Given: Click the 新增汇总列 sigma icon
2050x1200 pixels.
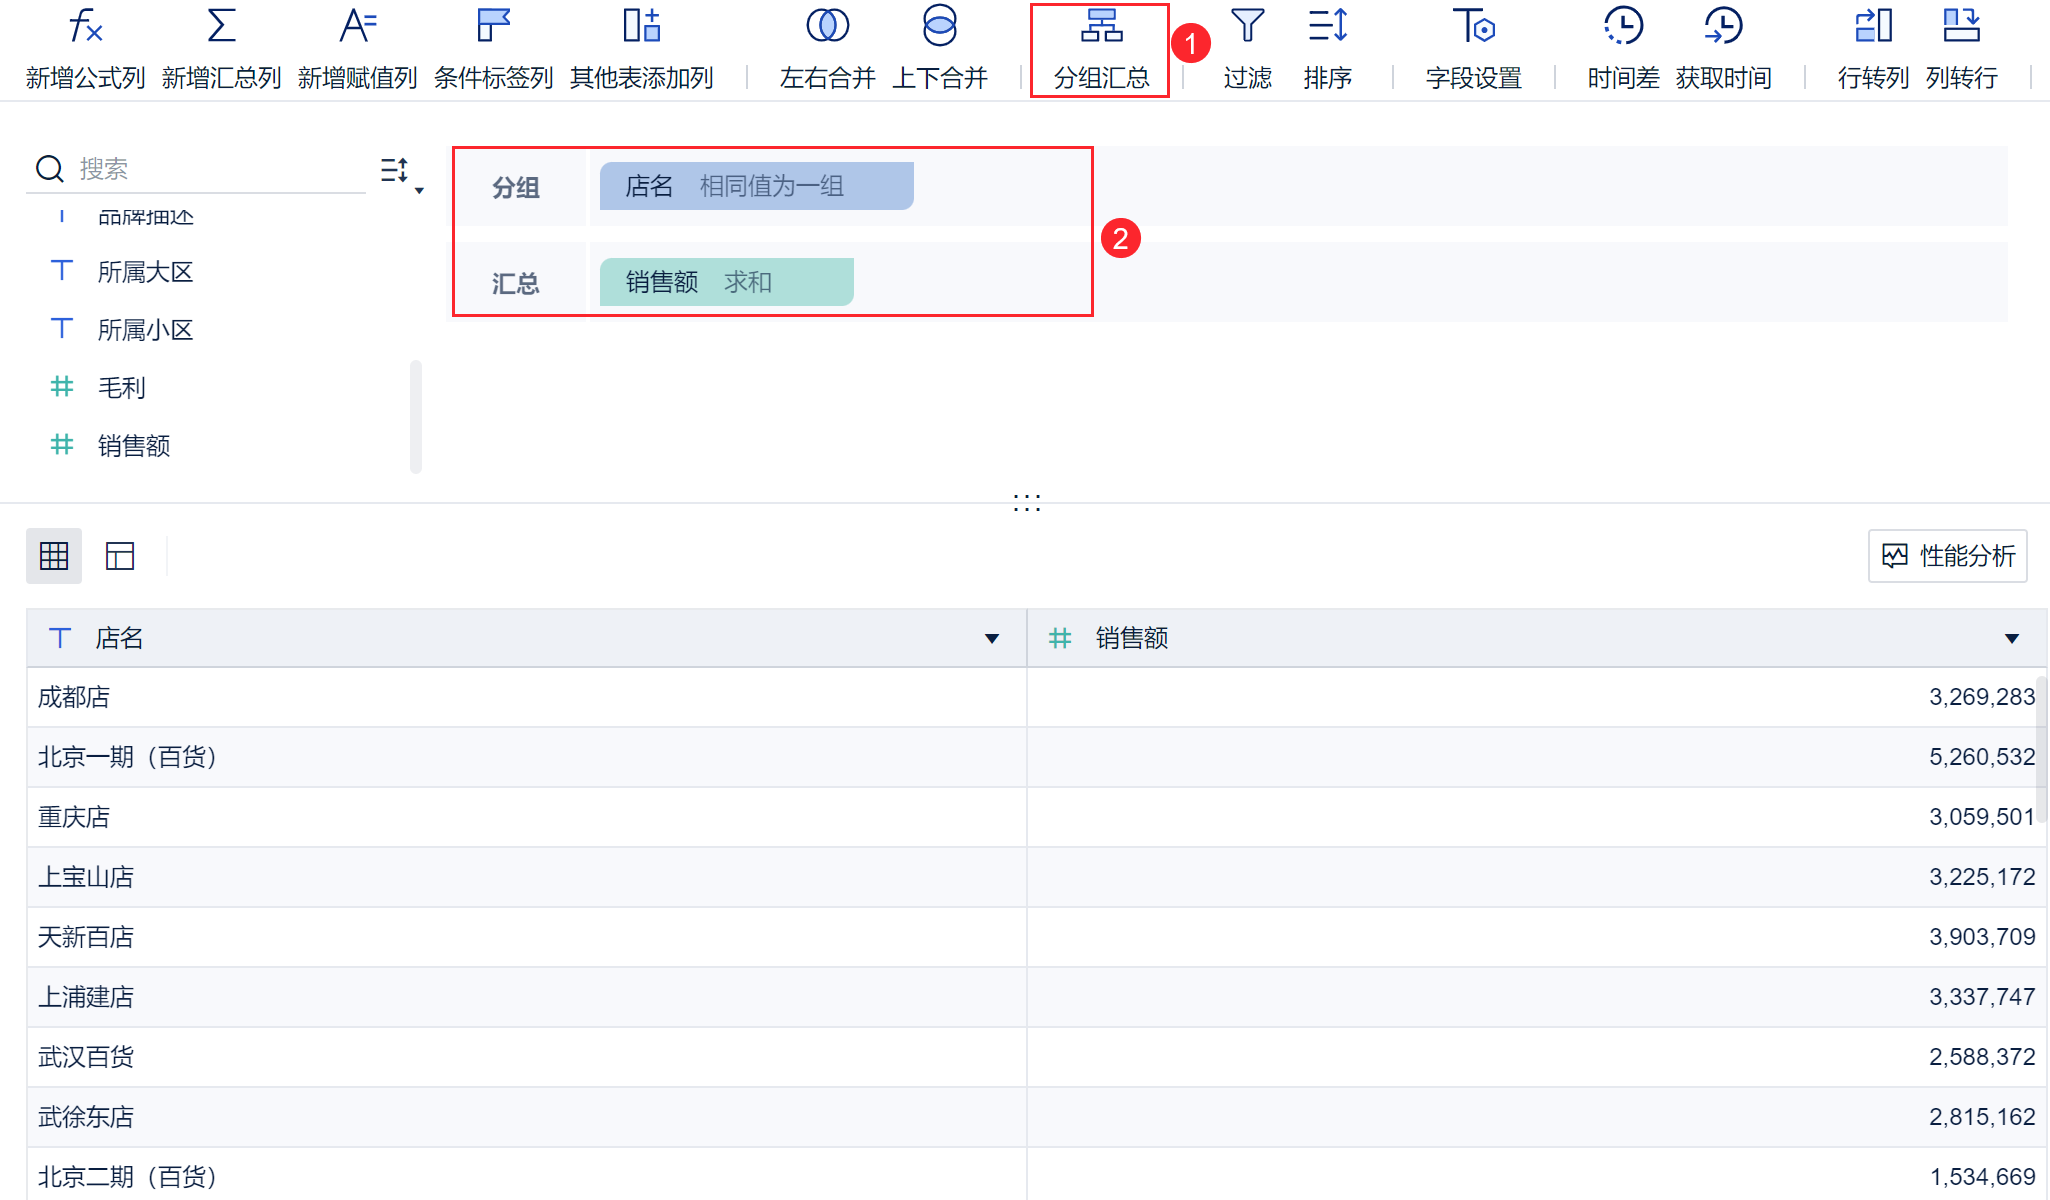Looking at the screenshot, I should [x=221, y=27].
